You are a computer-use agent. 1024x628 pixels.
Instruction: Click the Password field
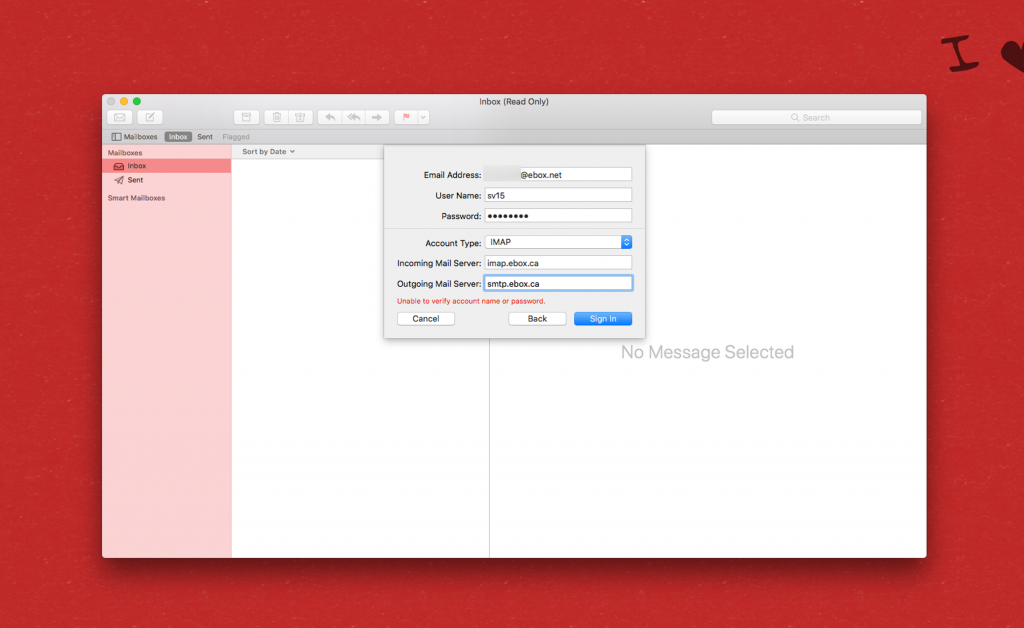point(558,215)
